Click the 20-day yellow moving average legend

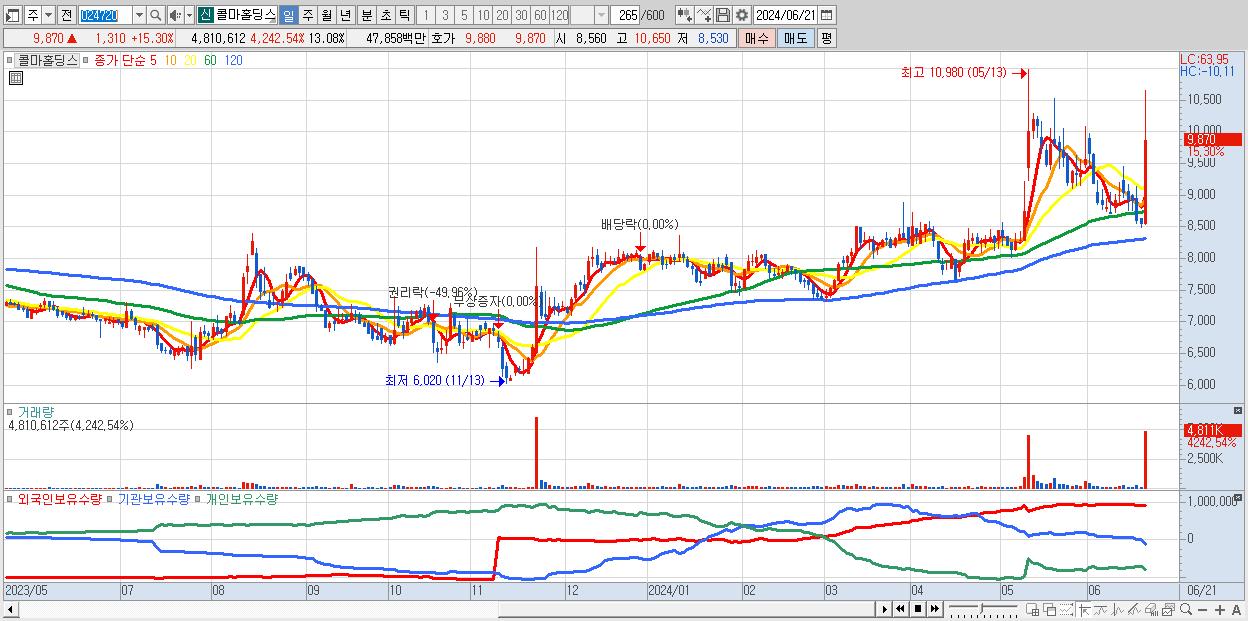coord(191,60)
